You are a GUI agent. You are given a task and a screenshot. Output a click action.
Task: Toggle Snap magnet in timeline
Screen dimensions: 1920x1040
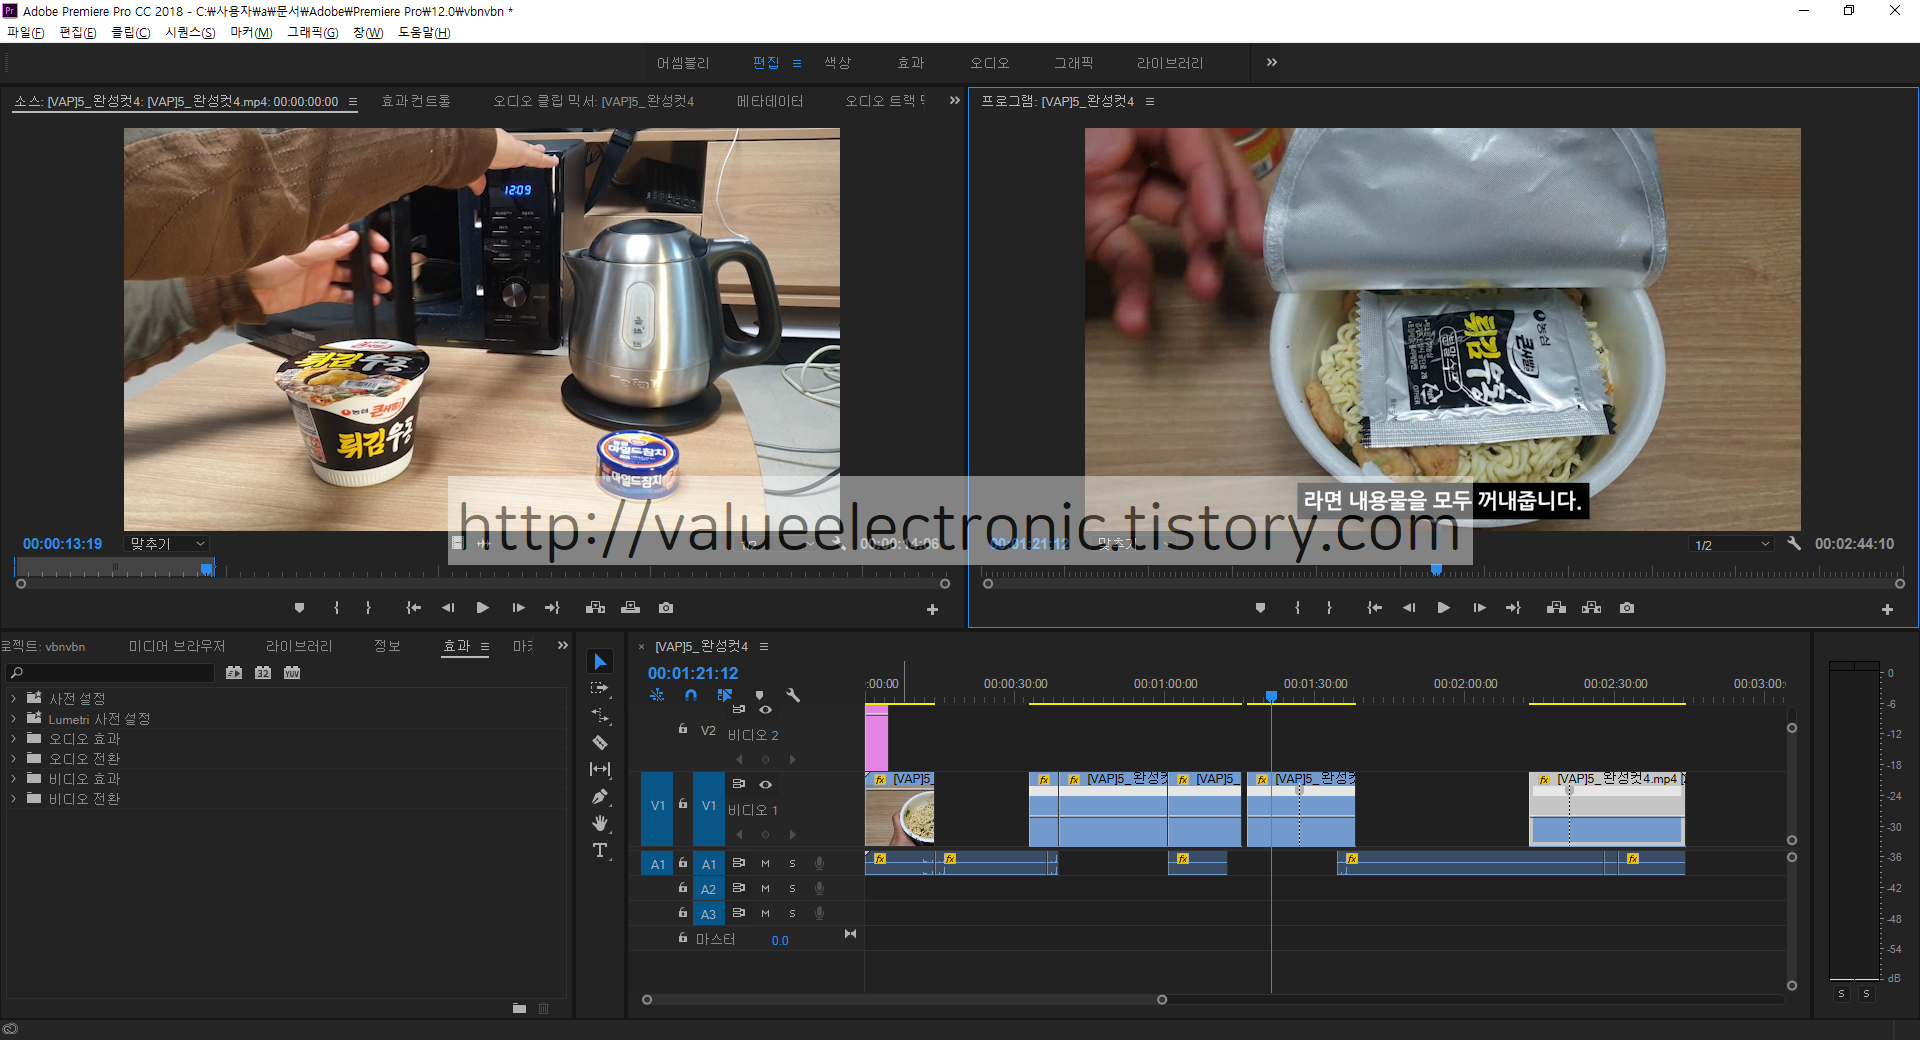pos(691,695)
